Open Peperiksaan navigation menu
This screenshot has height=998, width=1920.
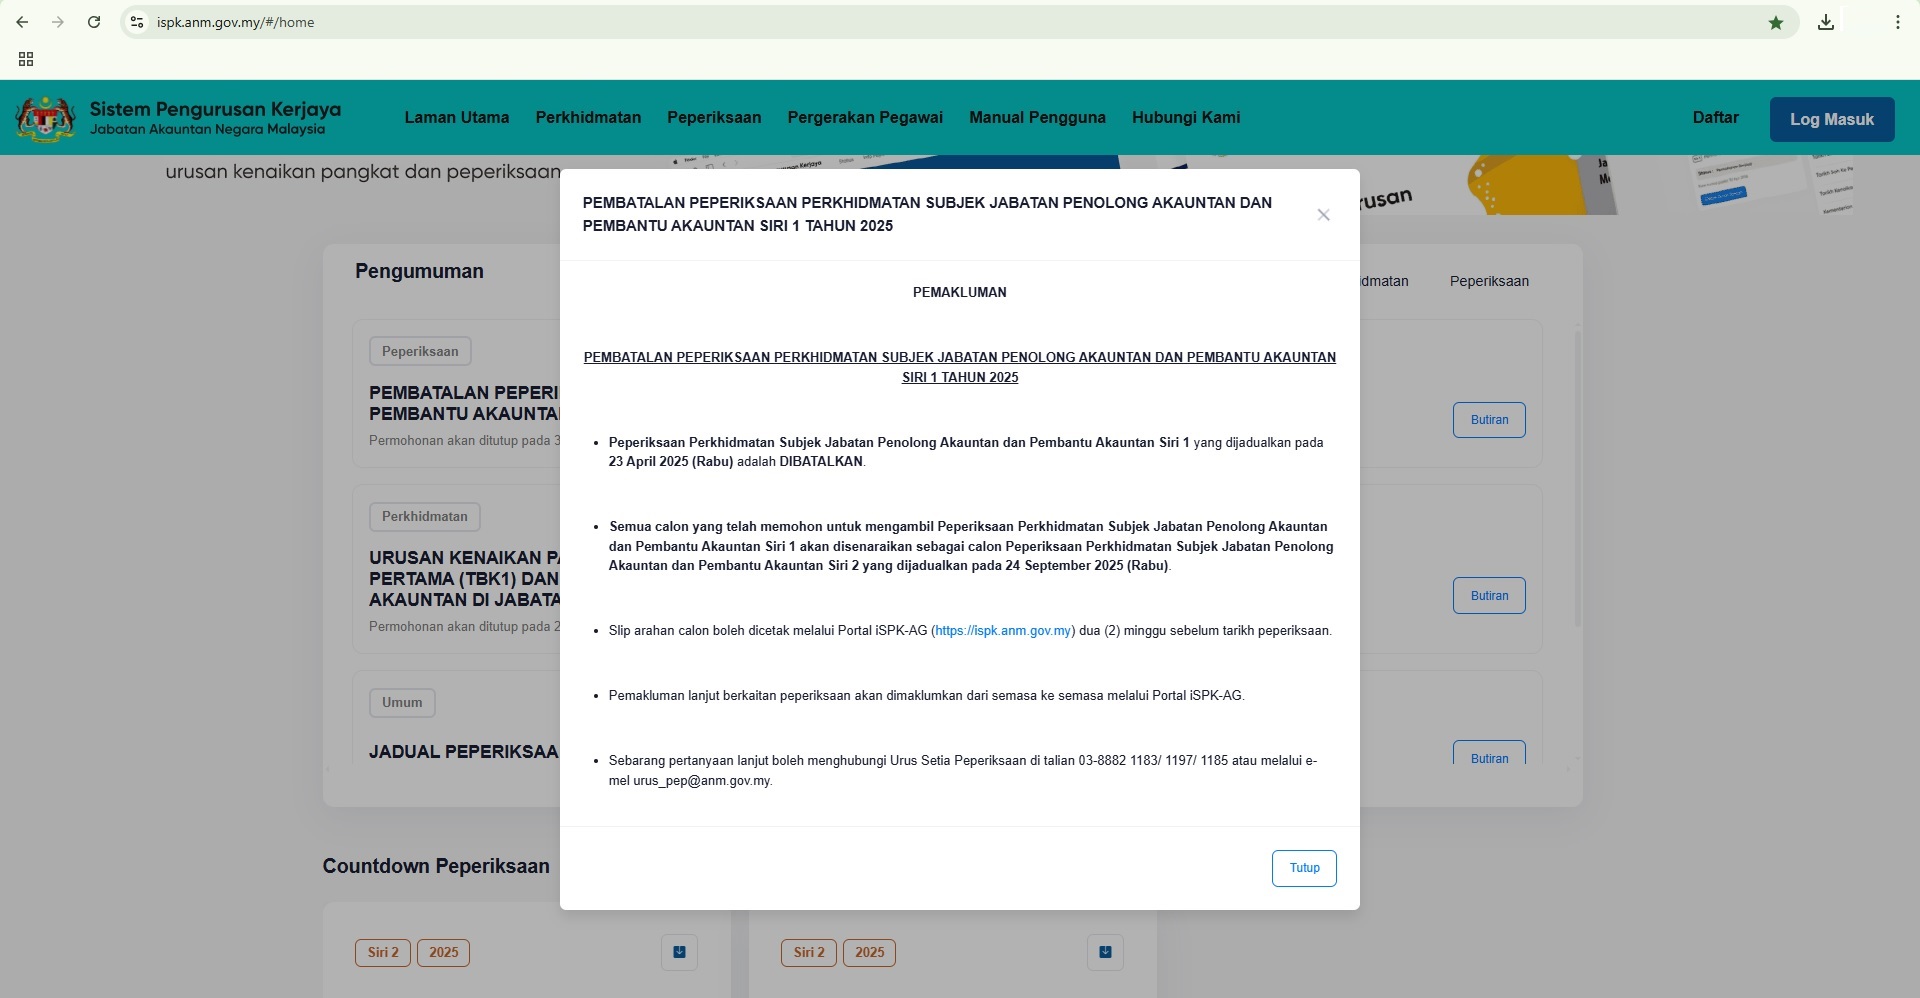[x=714, y=117]
